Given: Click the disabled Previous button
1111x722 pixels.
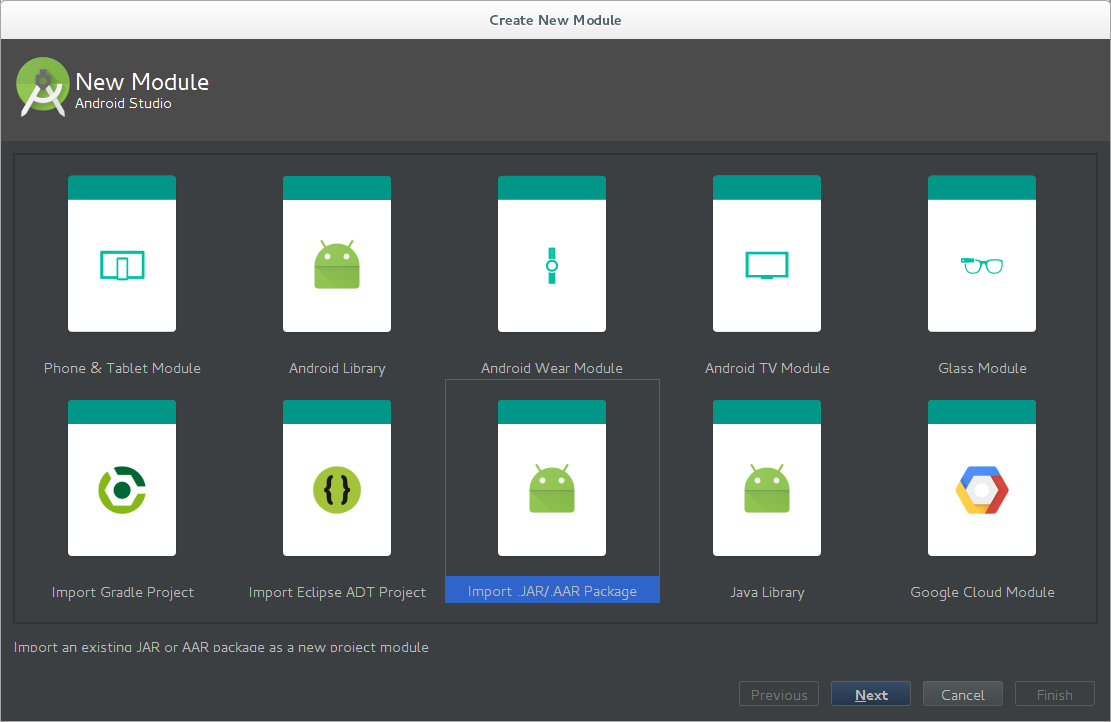Looking at the screenshot, I should (779, 694).
